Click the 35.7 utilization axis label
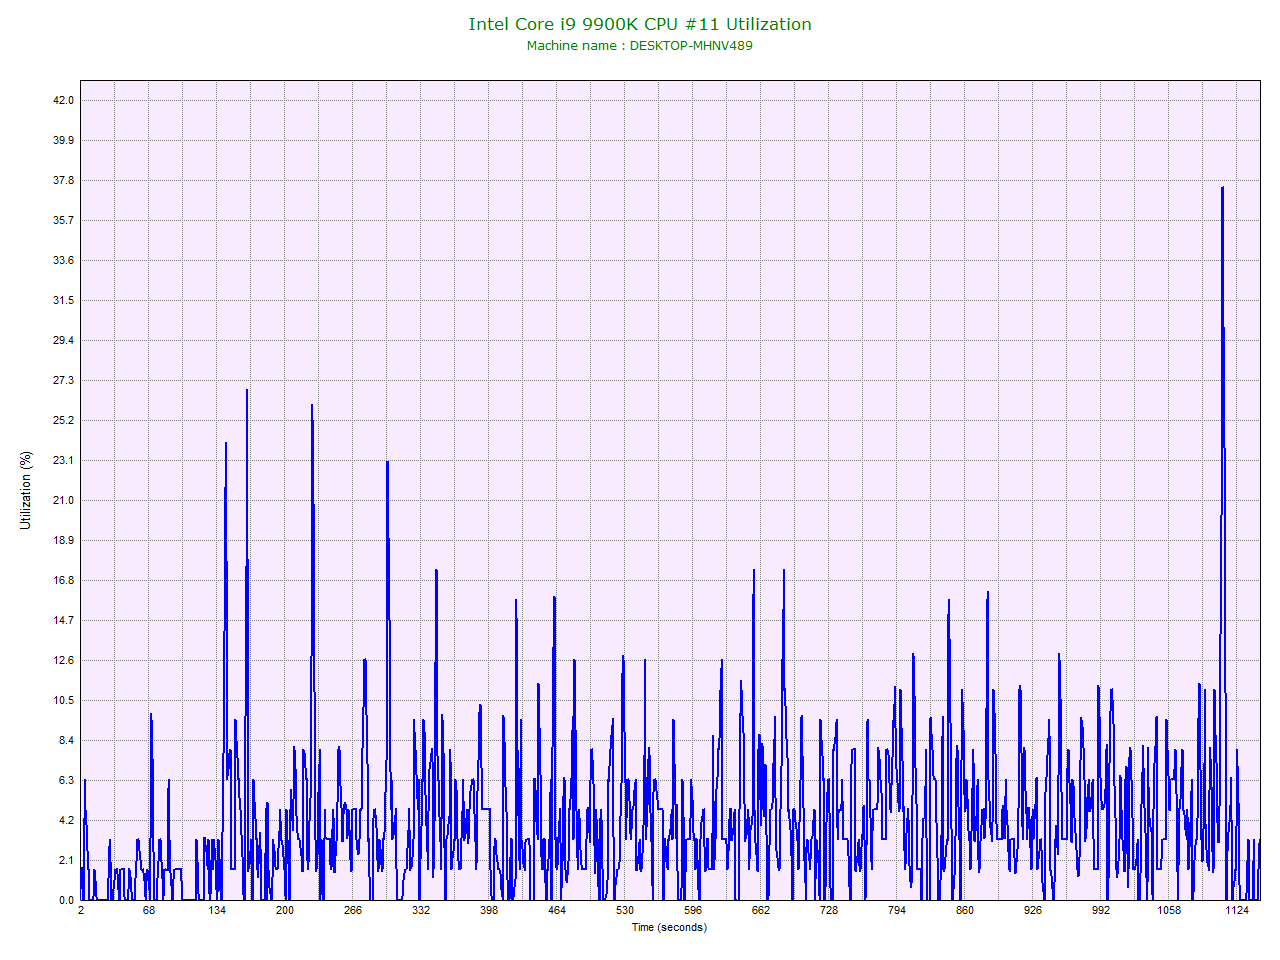The height and width of the screenshot is (960, 1280). [64, 220]
